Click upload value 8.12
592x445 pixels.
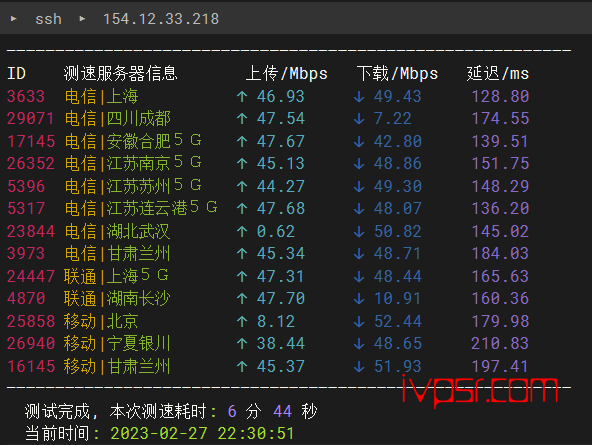(x=276, y=321)
